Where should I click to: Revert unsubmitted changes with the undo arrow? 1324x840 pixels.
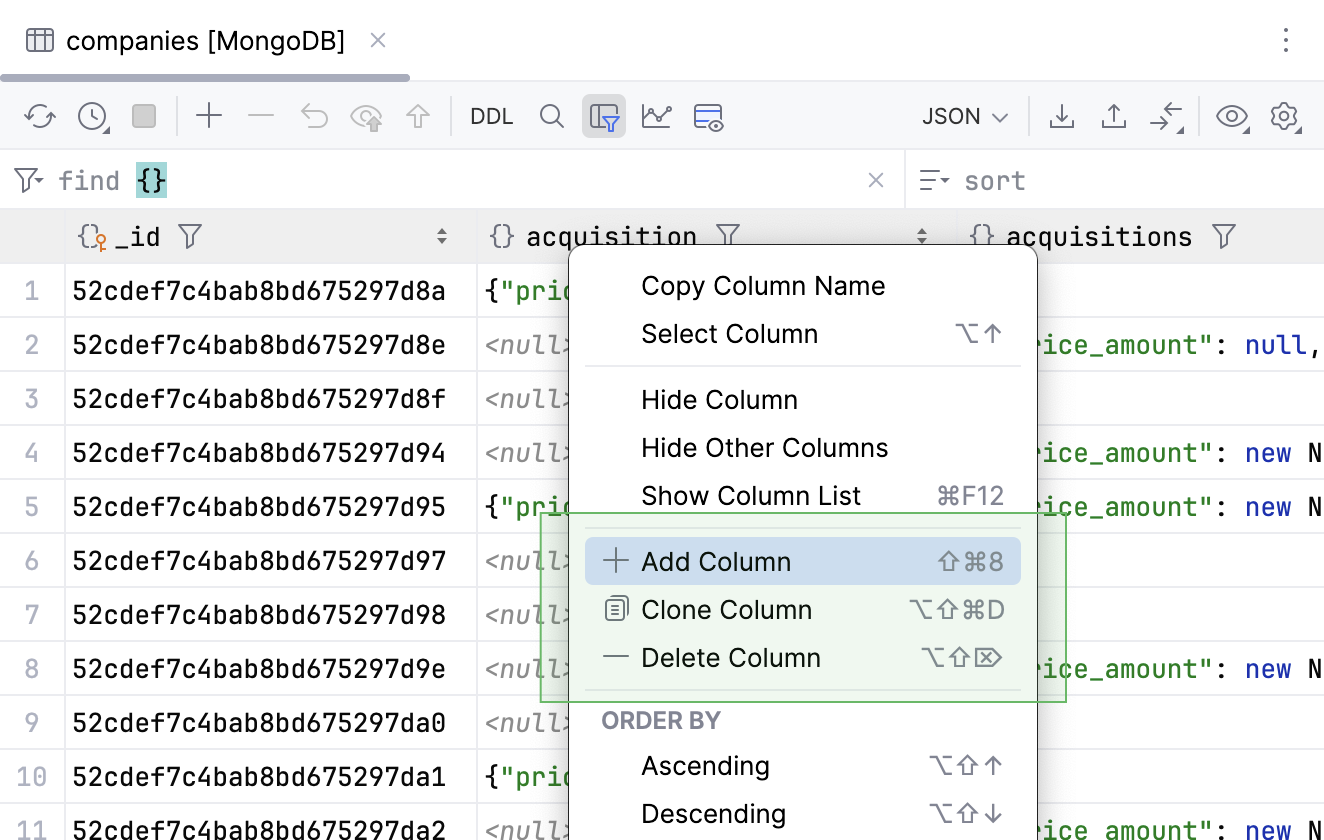tap(314, 116)
